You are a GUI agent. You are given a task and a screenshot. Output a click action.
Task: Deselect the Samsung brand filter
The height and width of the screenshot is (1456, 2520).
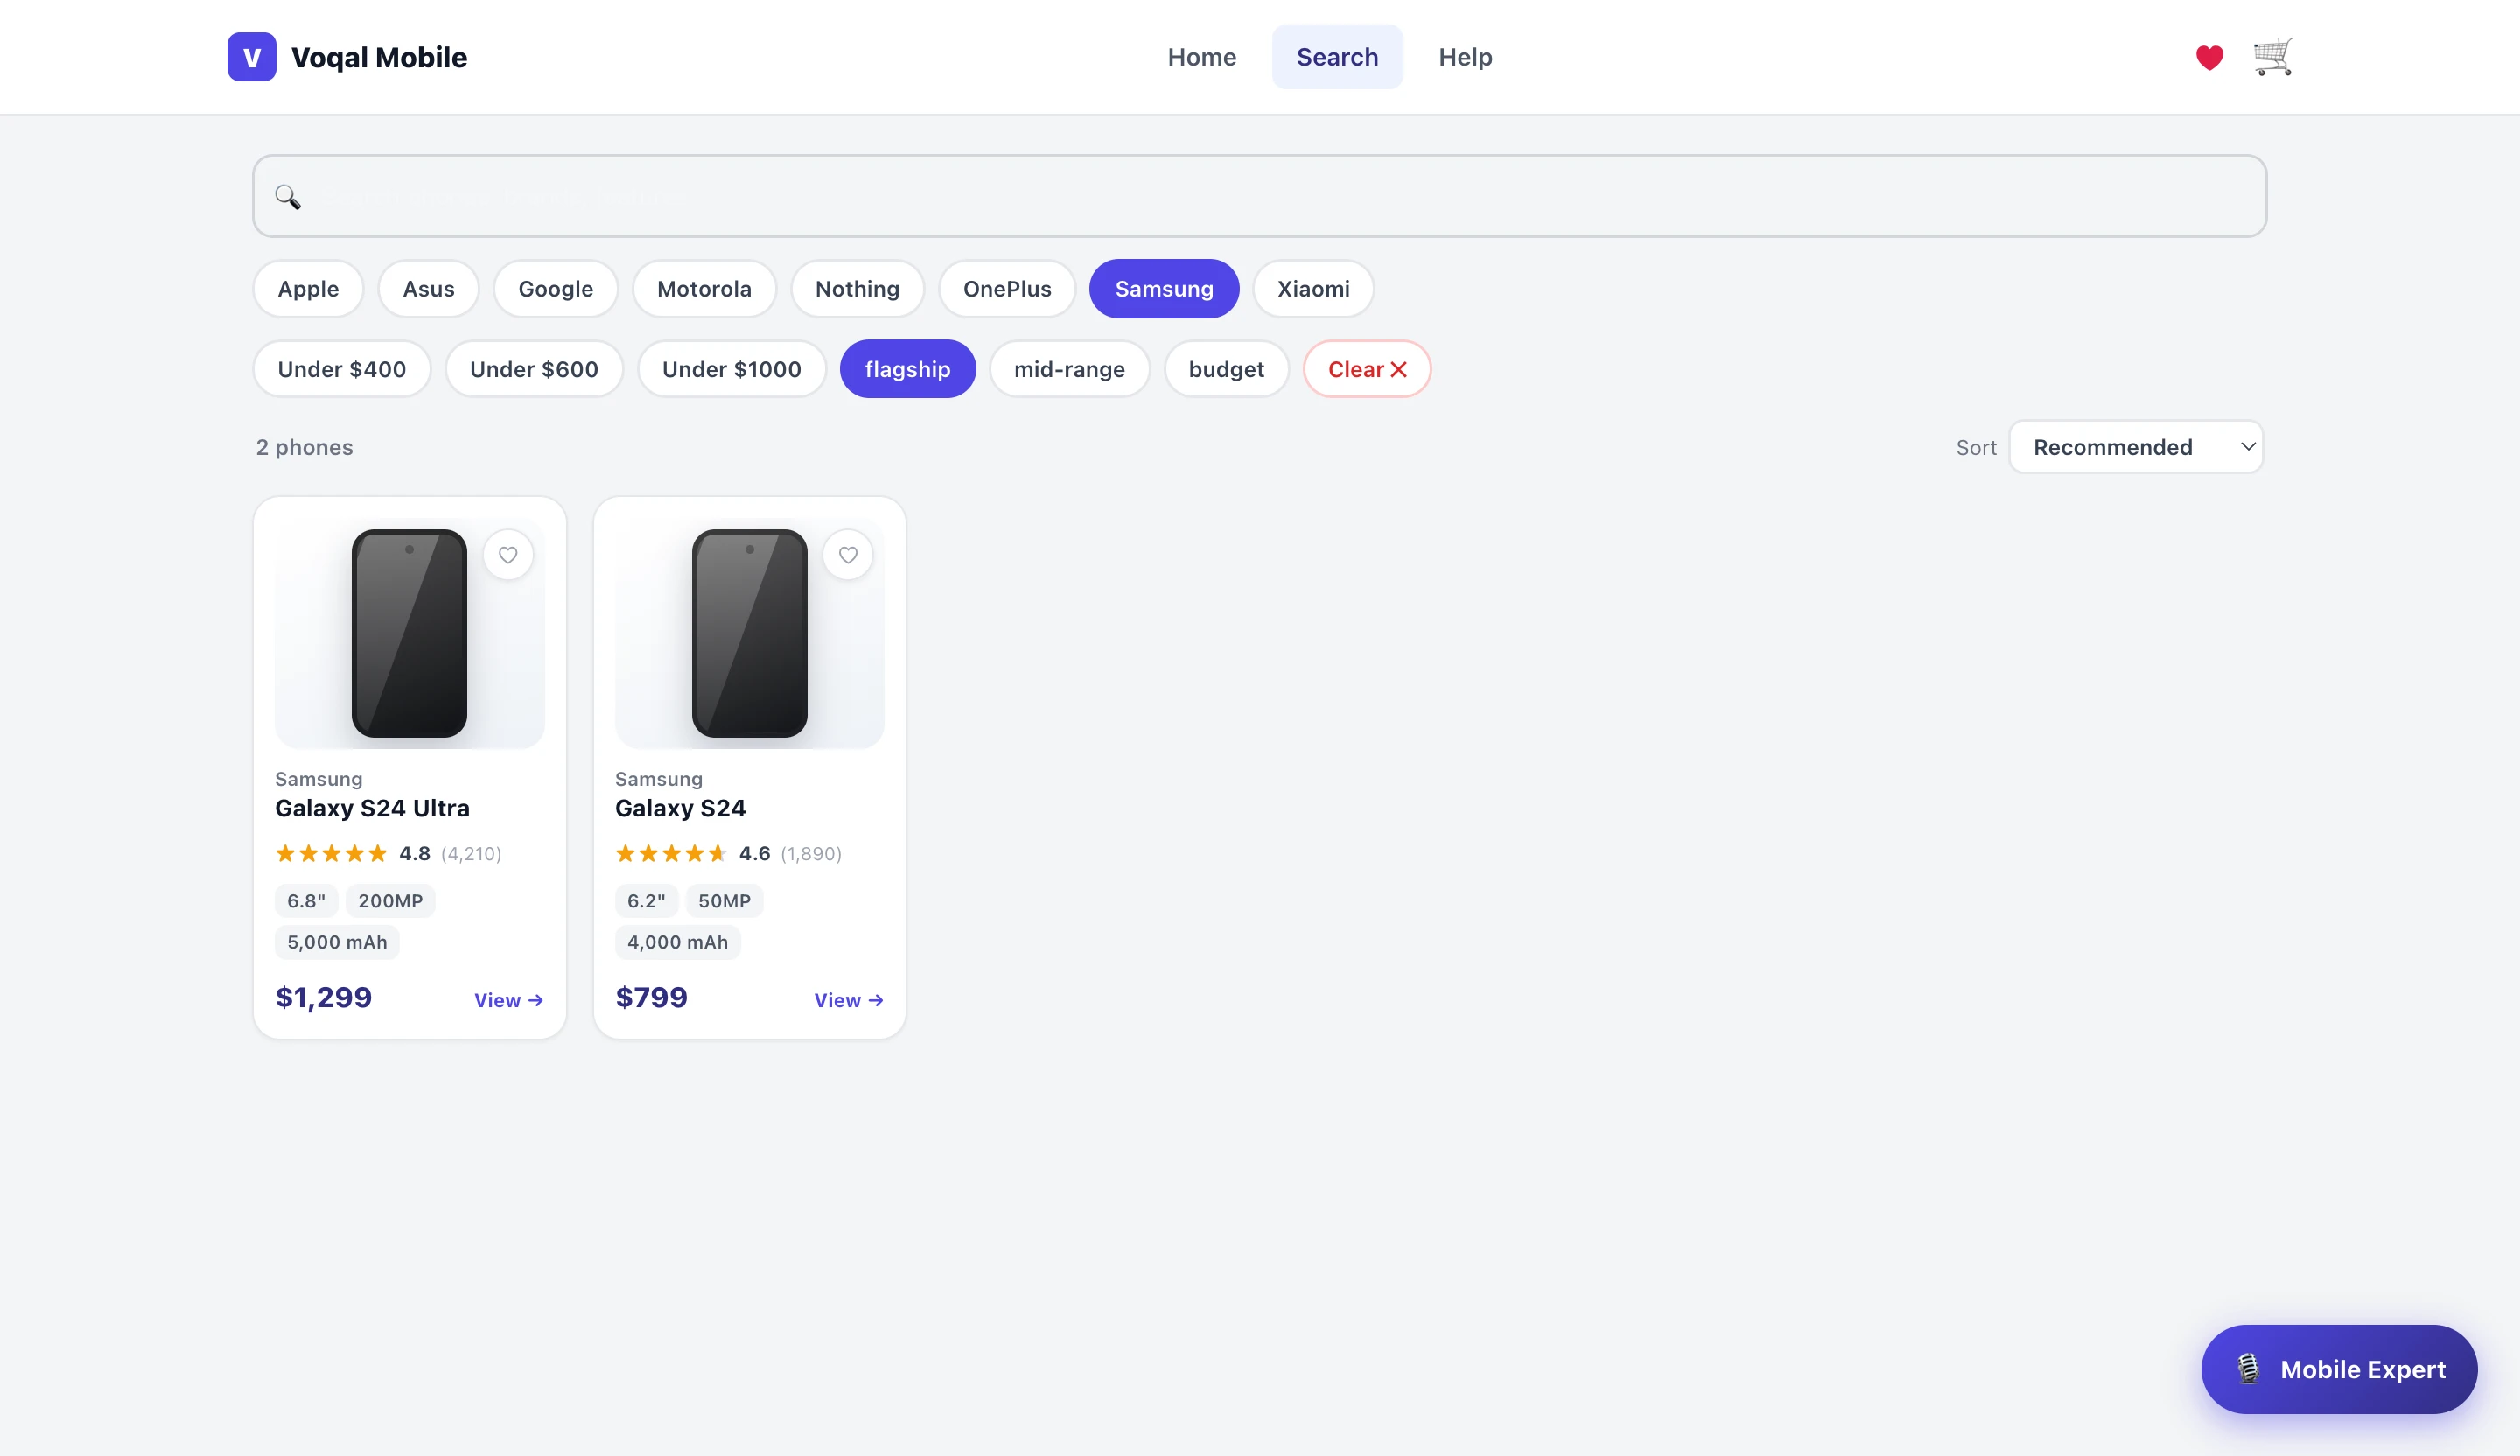coord(1164,289)
